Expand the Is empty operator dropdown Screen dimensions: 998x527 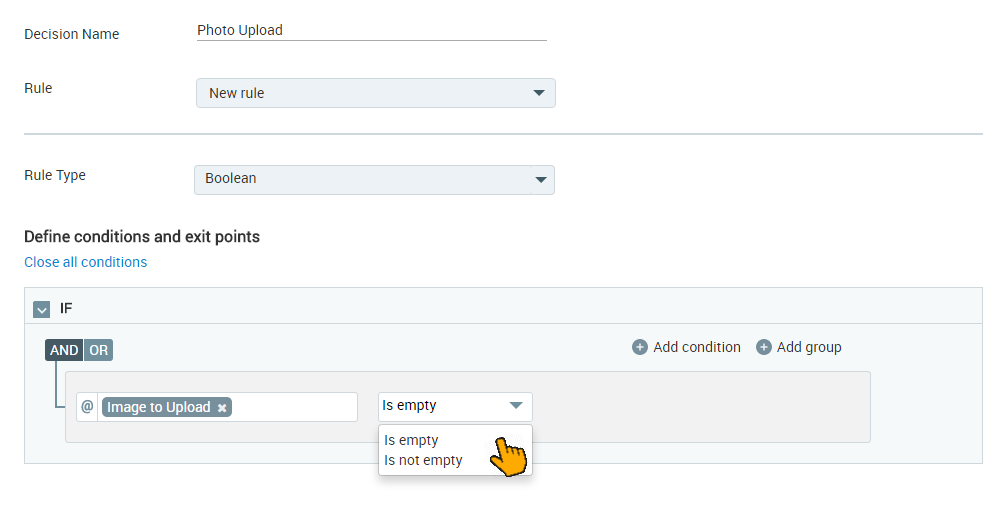click(x=455, y=406)
